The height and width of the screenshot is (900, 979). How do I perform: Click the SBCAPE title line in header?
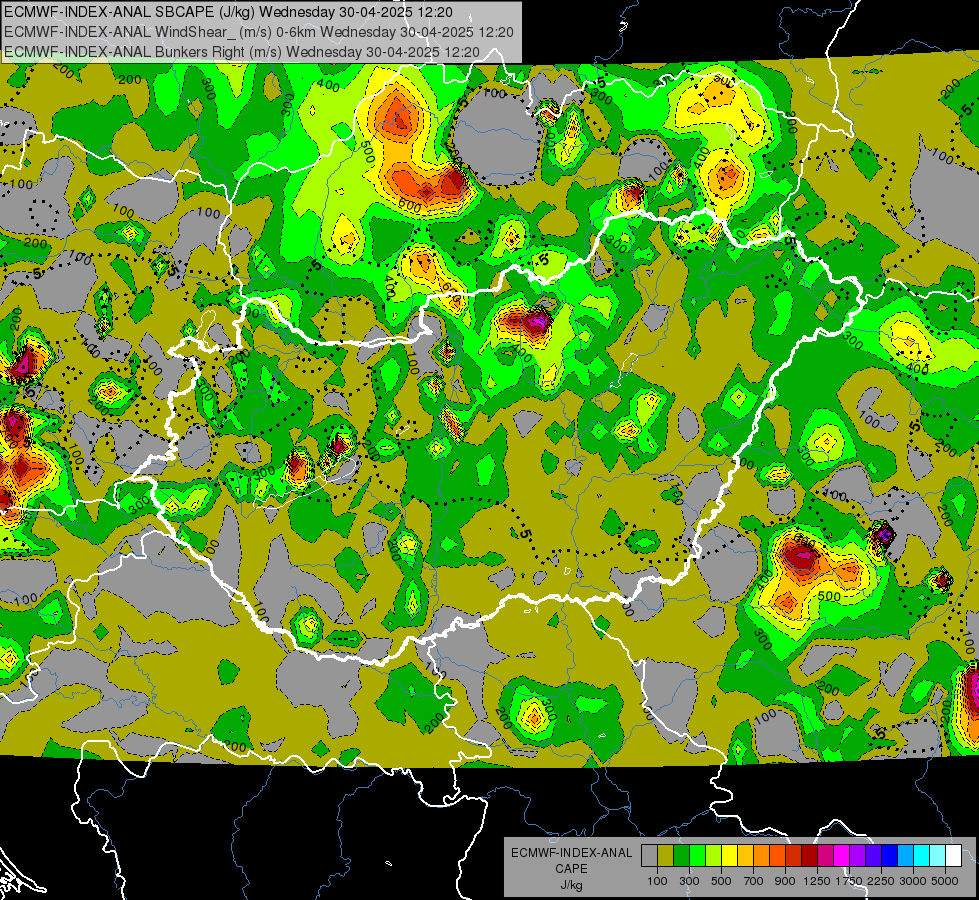pyautogui.click(x=229, y=12)
